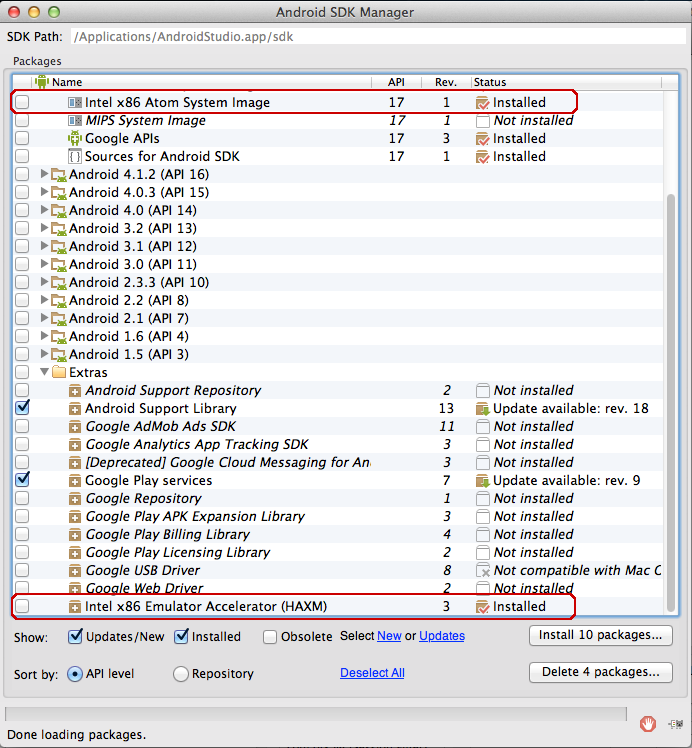Image resolution: width=692 pixels, height=748 pixels.
Task: Check the HAXM package checkbox
Action: (x=22, y=606)
